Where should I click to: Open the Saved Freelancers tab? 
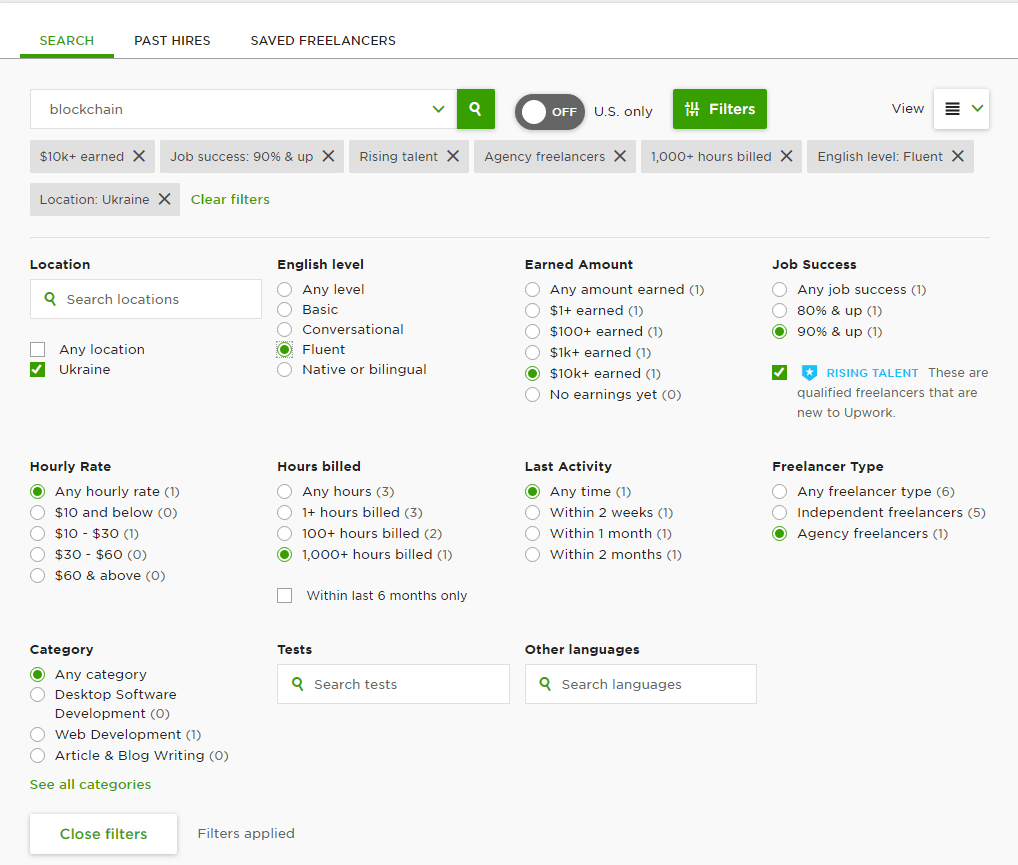click(x=323, y=41)
